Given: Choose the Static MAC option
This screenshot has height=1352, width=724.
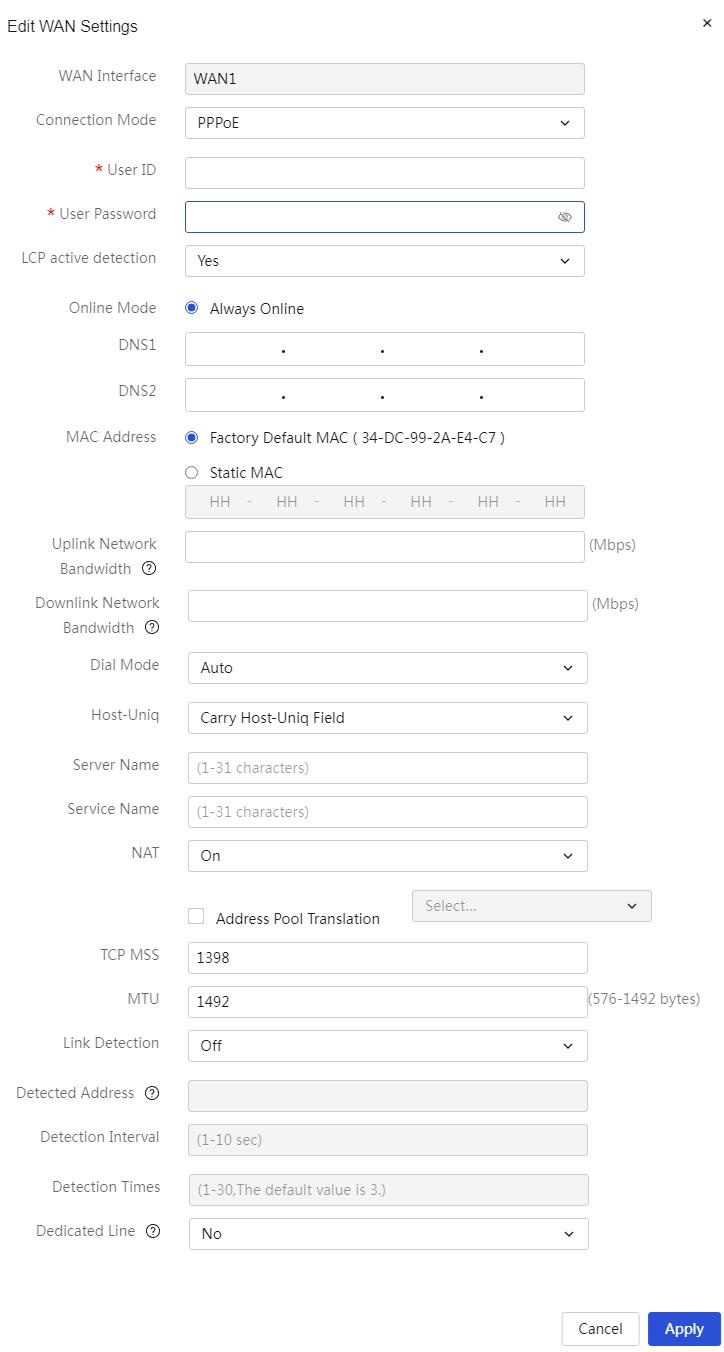Looking at the screenshot, I should pos(192,473).
